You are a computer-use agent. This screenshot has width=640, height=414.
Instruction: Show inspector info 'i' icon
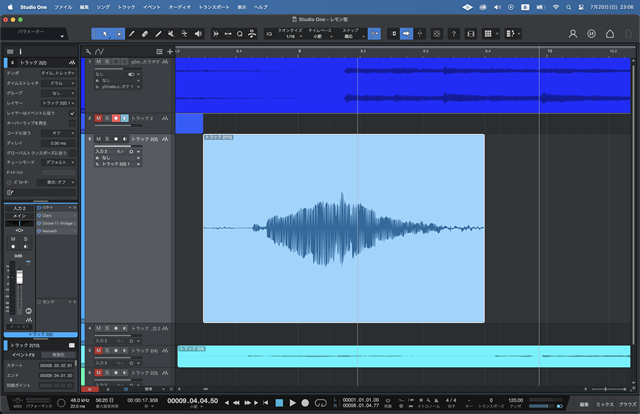(20, 51)
